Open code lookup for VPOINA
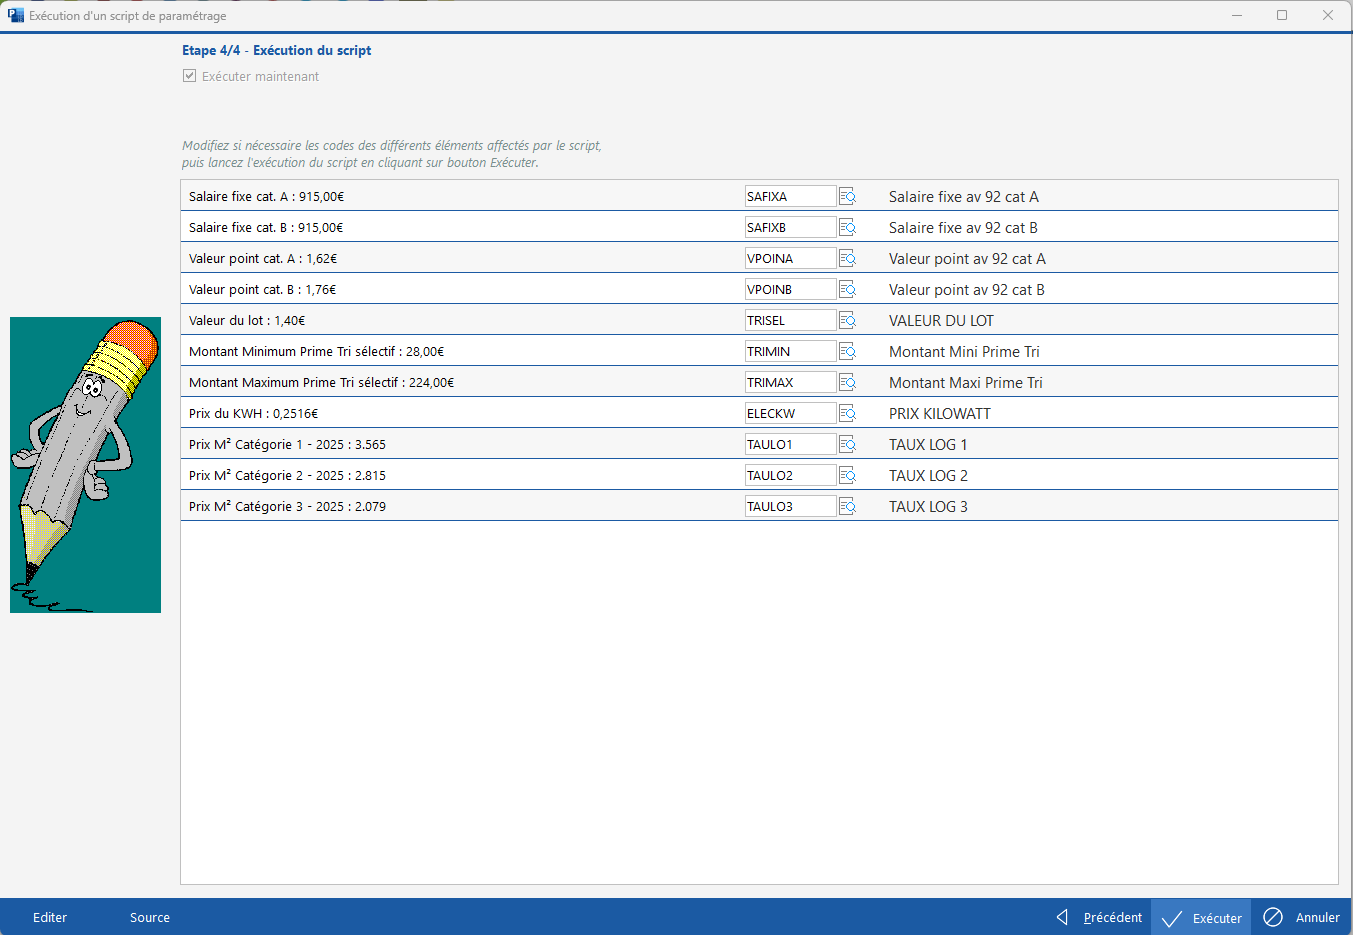The width and height of the screenshot is (1353, 935). [847, 259]
